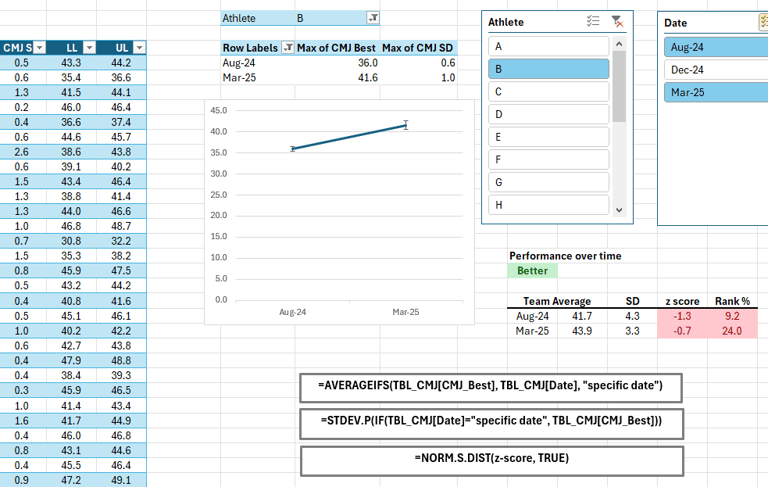Open the pivot Athlete filter dropdown
Screen dimensions: 768x487
tap(373, 18)
